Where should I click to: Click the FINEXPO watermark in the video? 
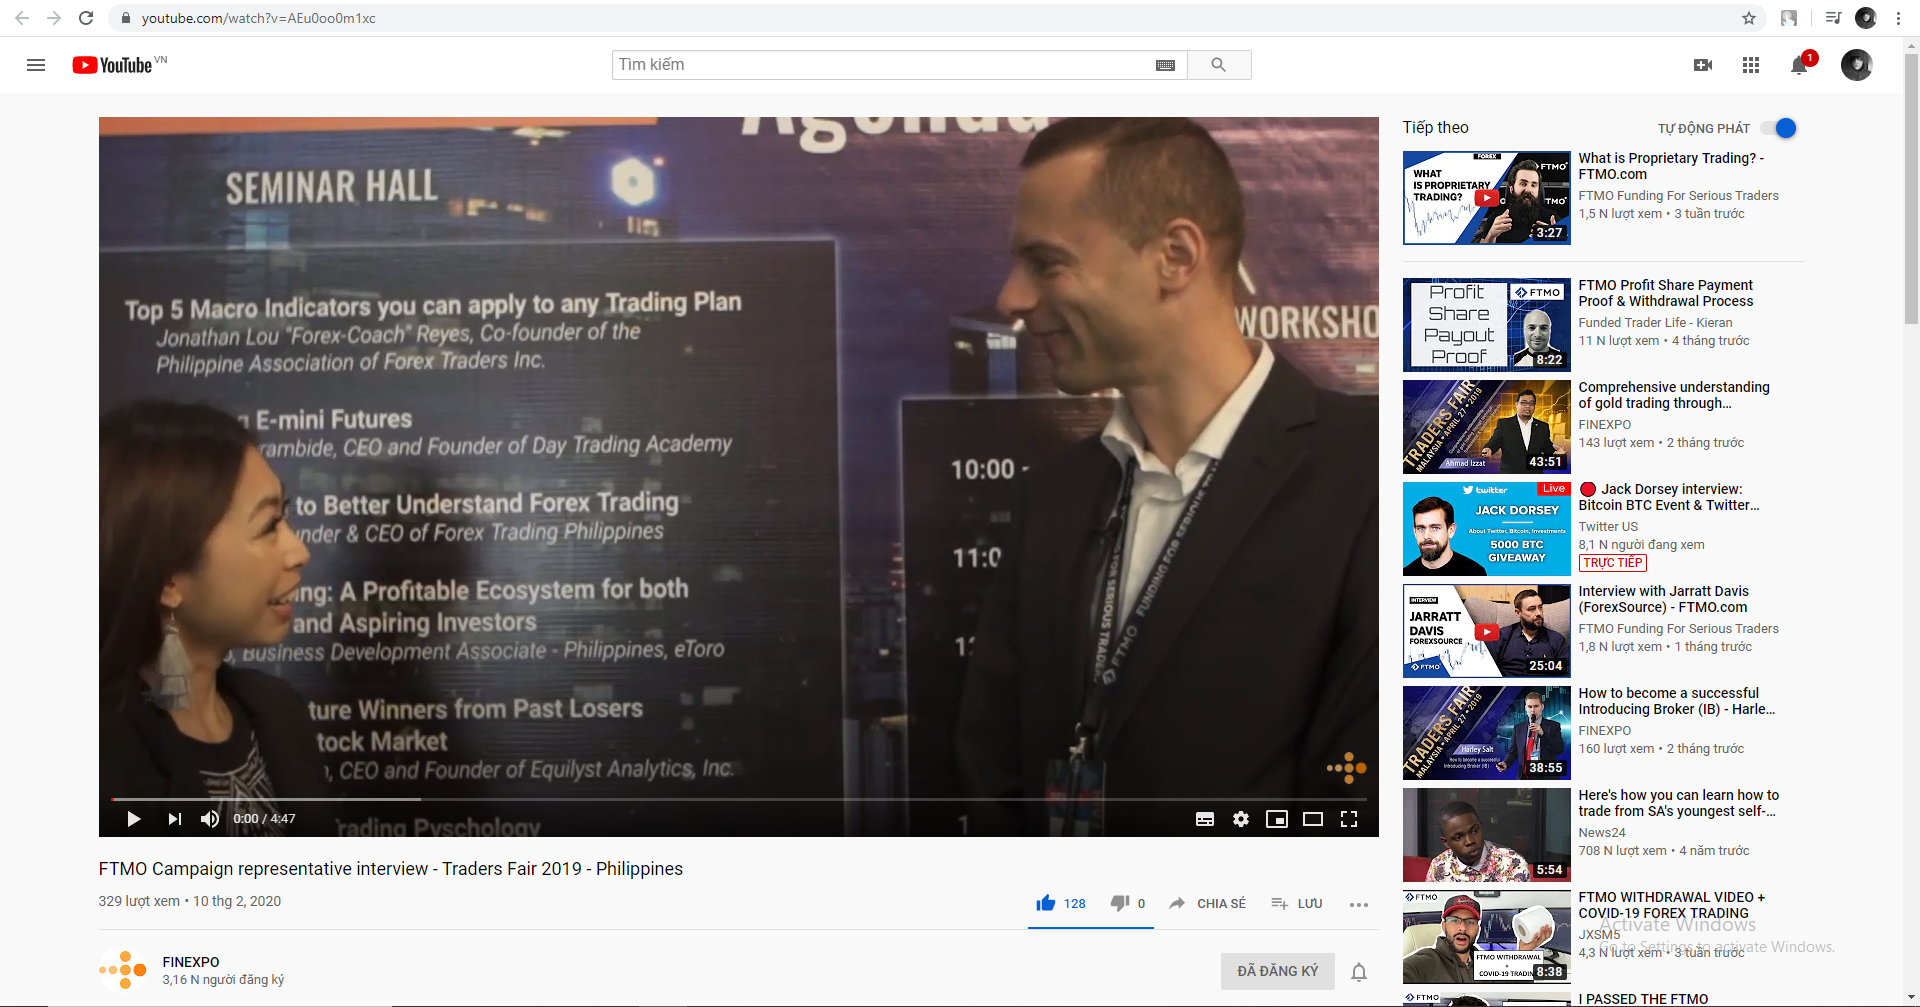coord(1347,767)
